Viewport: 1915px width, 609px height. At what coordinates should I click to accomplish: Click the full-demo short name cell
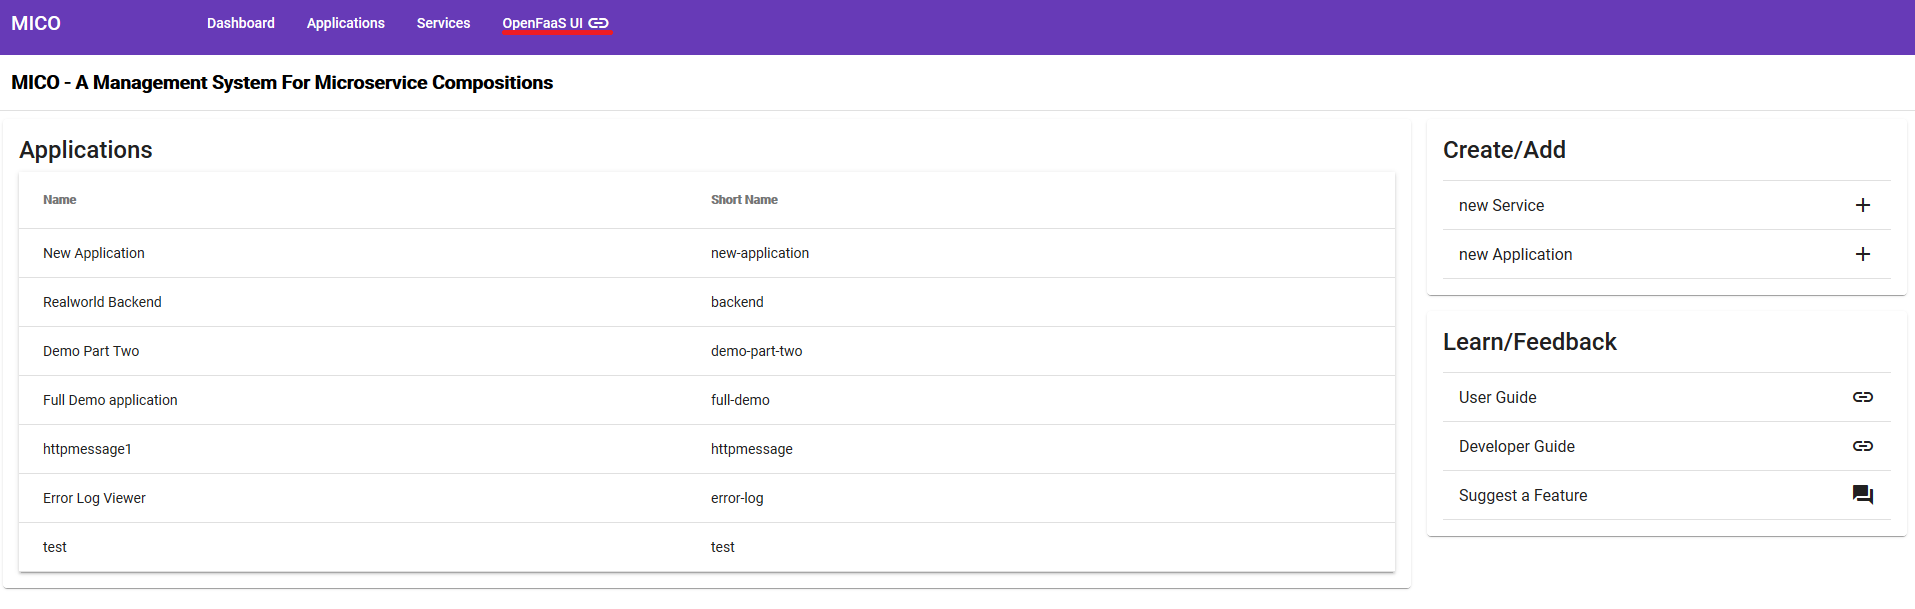tap(740, 400)
